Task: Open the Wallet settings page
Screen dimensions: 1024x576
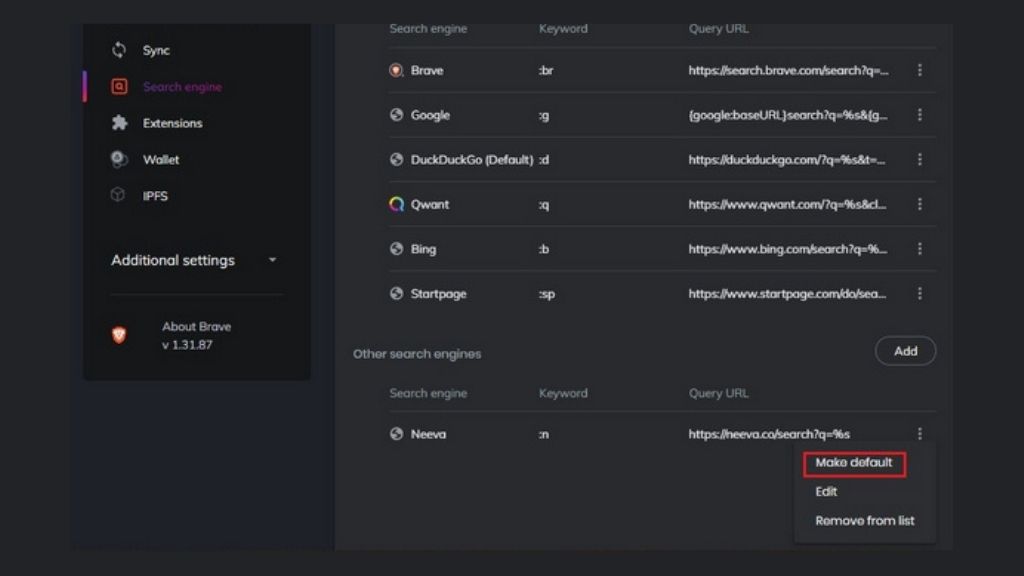Action: pyautogui.click(x=161, y=159)
